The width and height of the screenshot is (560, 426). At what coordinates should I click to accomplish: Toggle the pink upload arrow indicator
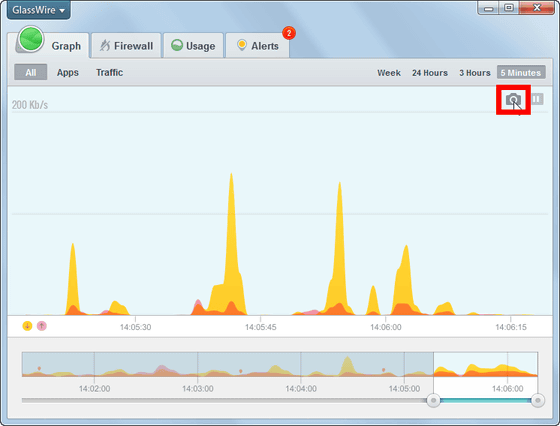(x=42, y=326)
